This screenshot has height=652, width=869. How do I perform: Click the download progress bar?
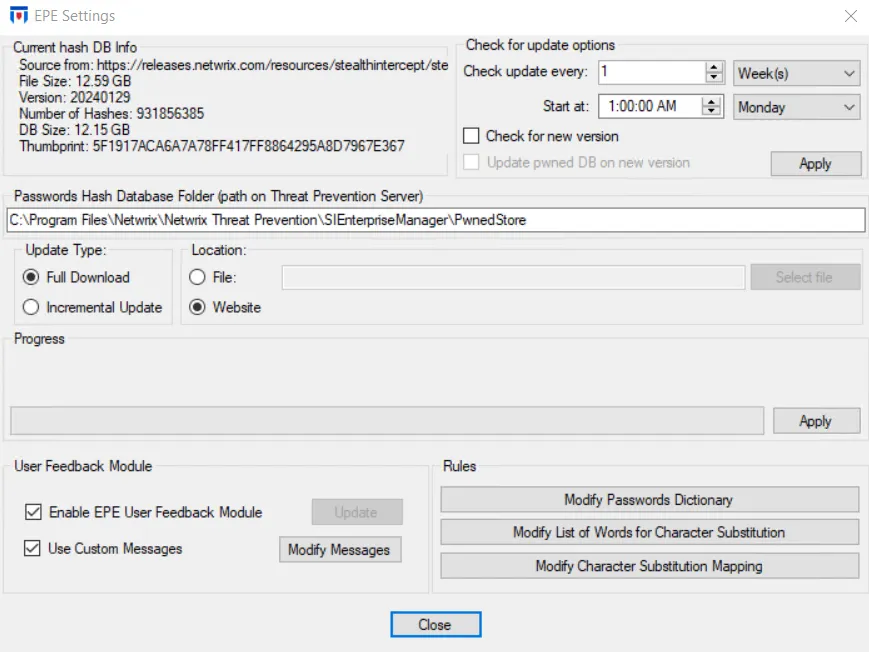[x=387, y=421]
